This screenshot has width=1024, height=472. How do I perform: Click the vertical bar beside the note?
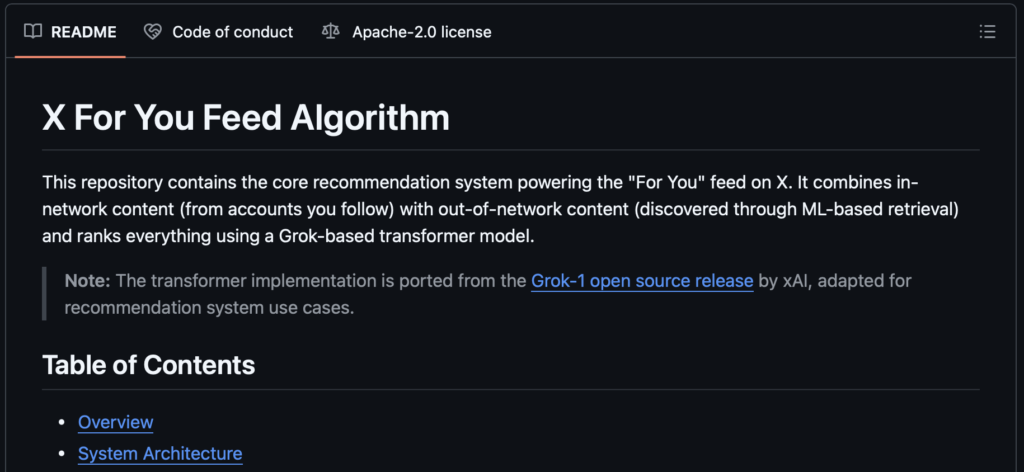click(x=45, y=294)
